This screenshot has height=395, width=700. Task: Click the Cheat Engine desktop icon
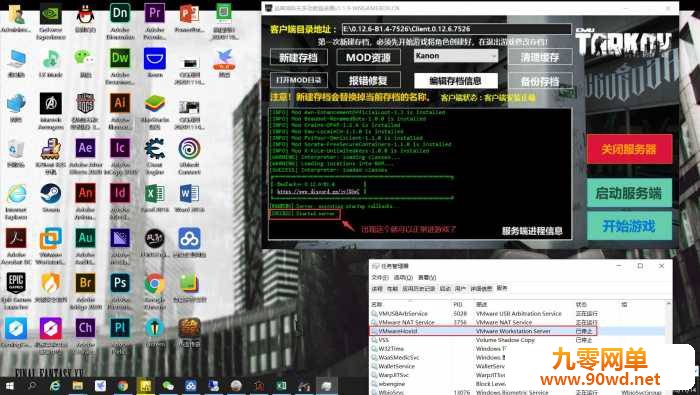click(x=154, y=153)
